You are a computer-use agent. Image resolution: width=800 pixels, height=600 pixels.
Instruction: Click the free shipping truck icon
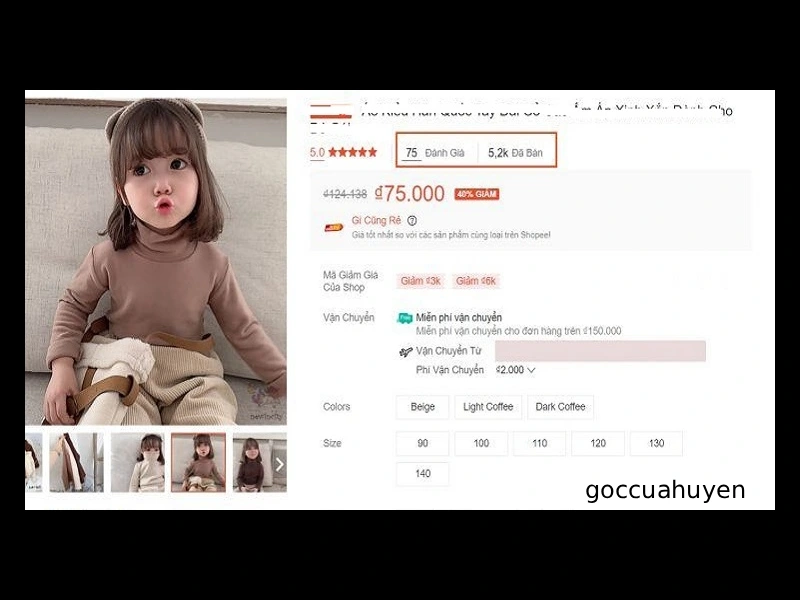(405, 318)
